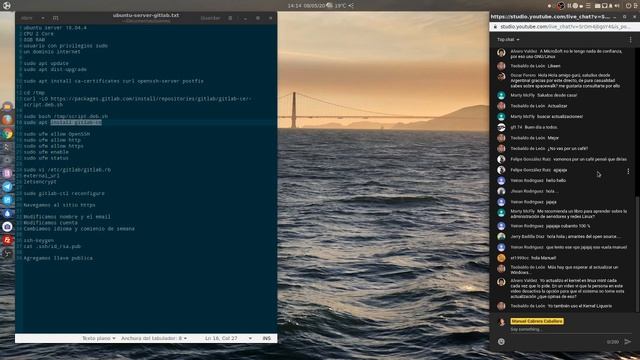Open the Anchura del tabulador dropdown
Image resolution: width=640 pixels, height=360 pixels.
click(x=154, y=338)
